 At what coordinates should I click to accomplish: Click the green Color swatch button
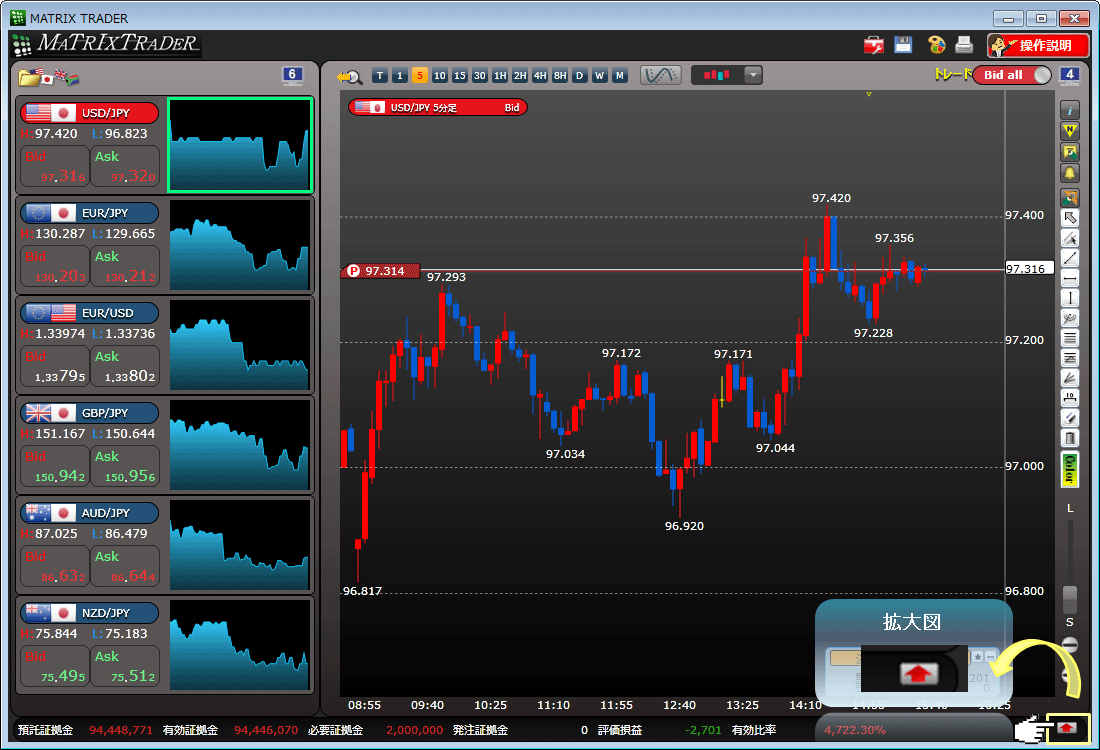coord(1070,470)
